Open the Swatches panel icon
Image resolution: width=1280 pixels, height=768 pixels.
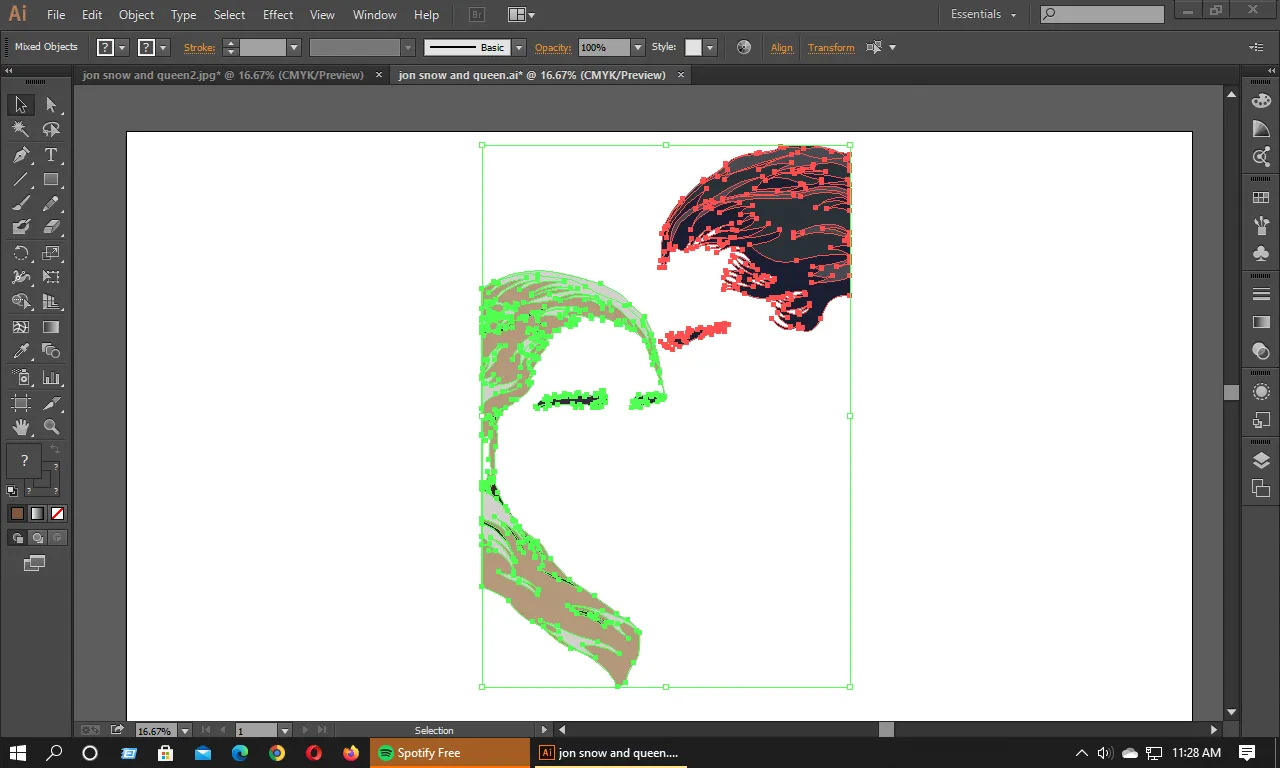(x=1261, y=199)
